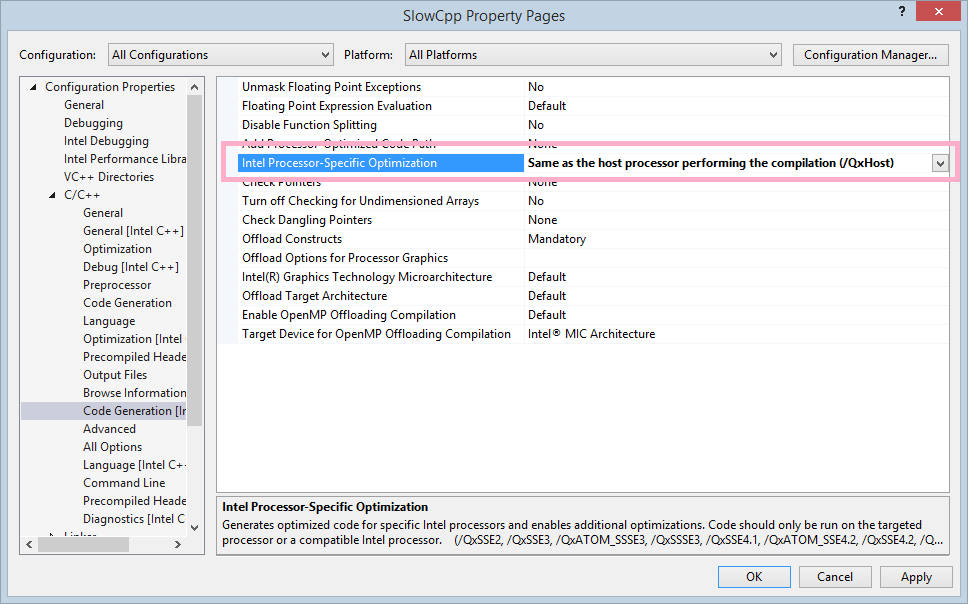Click the Cancel button

click(x=835, y=577)
